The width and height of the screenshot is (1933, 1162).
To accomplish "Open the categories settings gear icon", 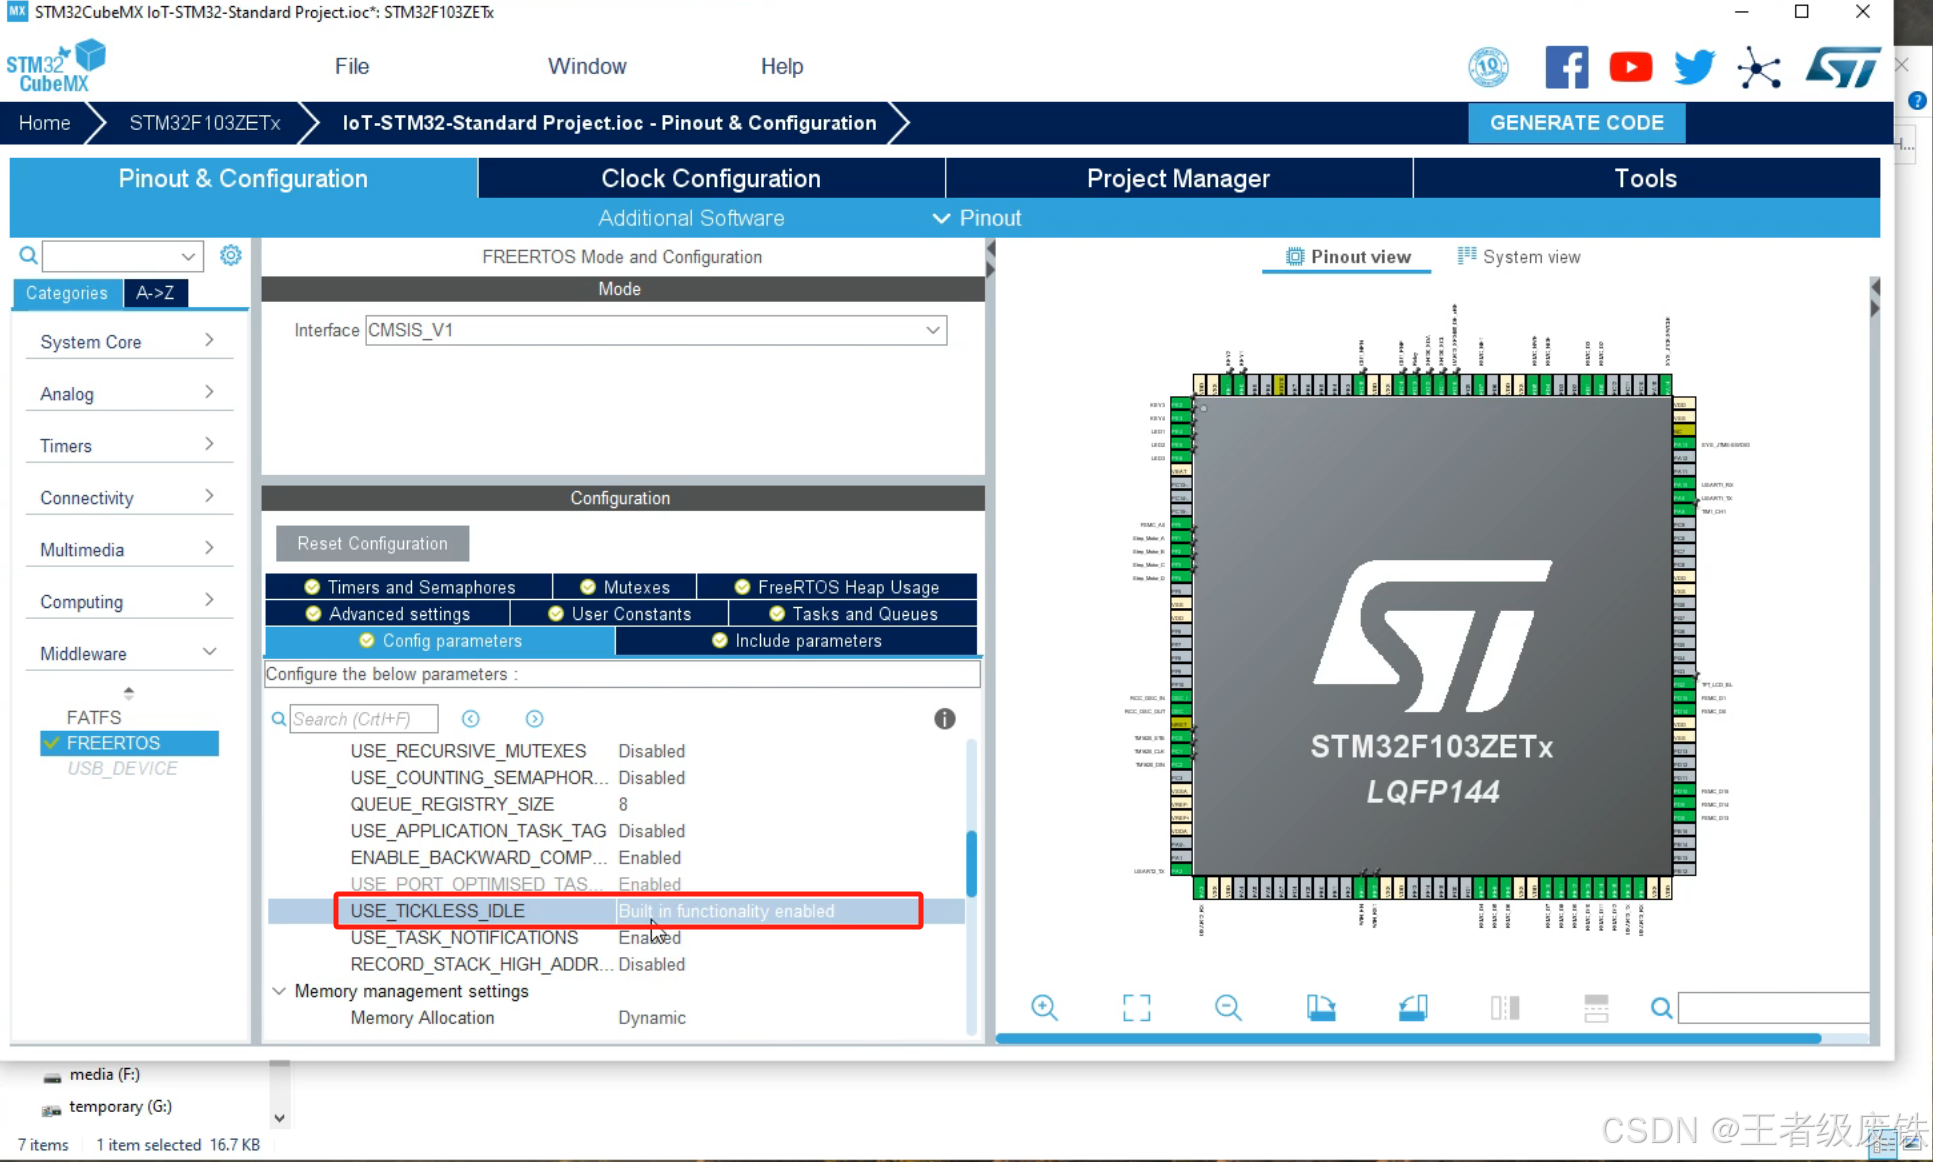I will click(x=231, y=255).
